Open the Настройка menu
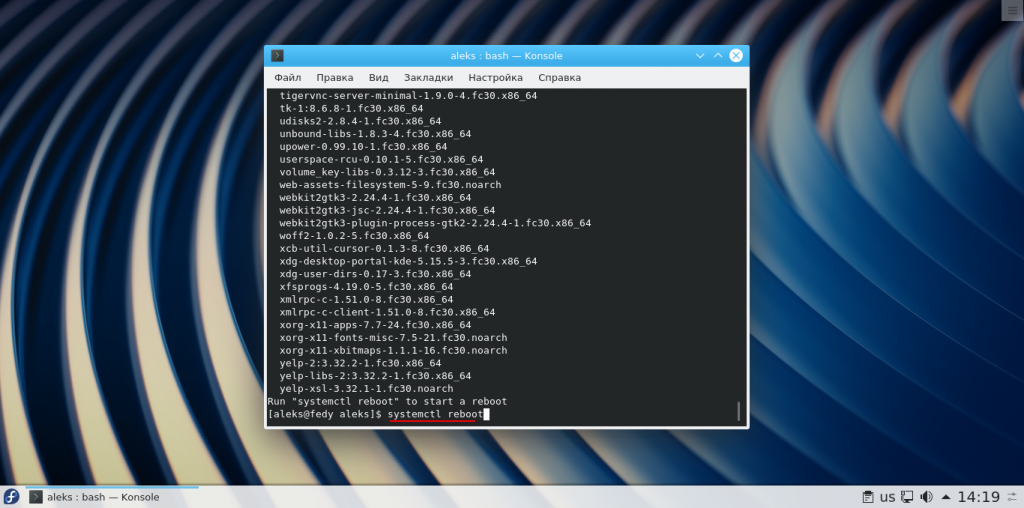The image size is (1024, 508). (495, 77)
